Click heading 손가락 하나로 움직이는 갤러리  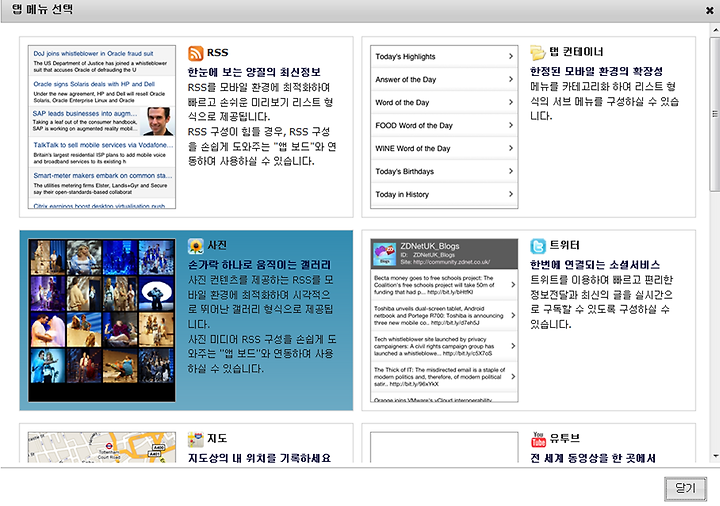pos(259,265)
